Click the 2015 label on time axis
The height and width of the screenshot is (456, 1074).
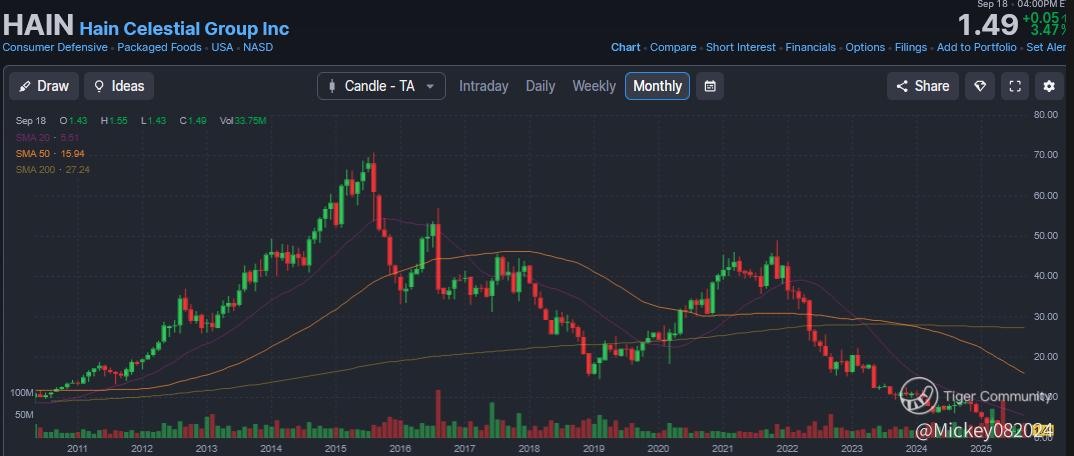tap(335, 448)
